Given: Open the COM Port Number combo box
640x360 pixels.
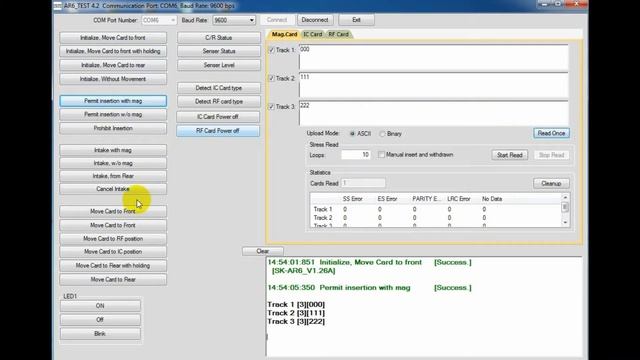Looking at the screenshot, I should click(x=159, y=20).
